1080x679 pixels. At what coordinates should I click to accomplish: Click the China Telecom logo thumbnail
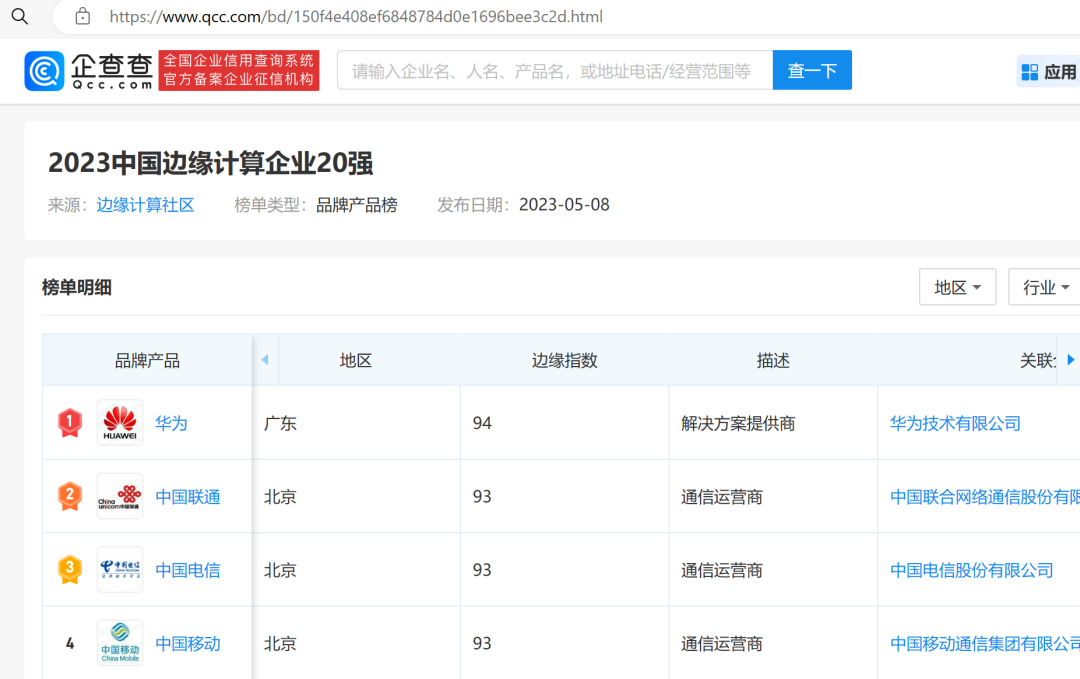coord(120,570)
